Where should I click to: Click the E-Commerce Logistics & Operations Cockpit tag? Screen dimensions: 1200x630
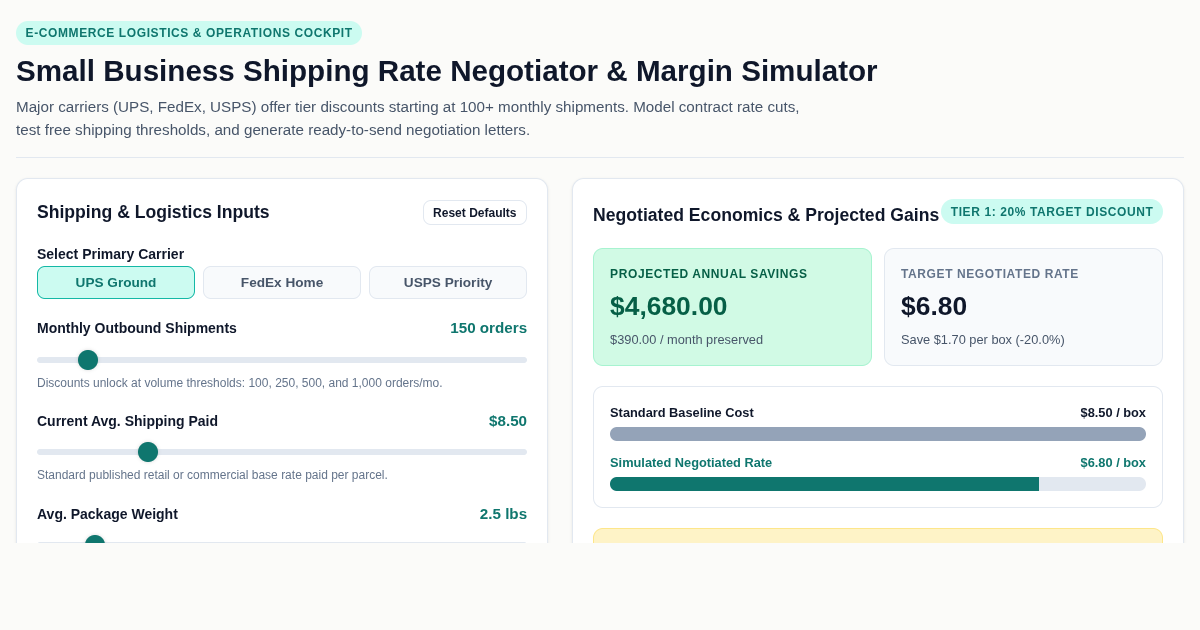[189, 33]
